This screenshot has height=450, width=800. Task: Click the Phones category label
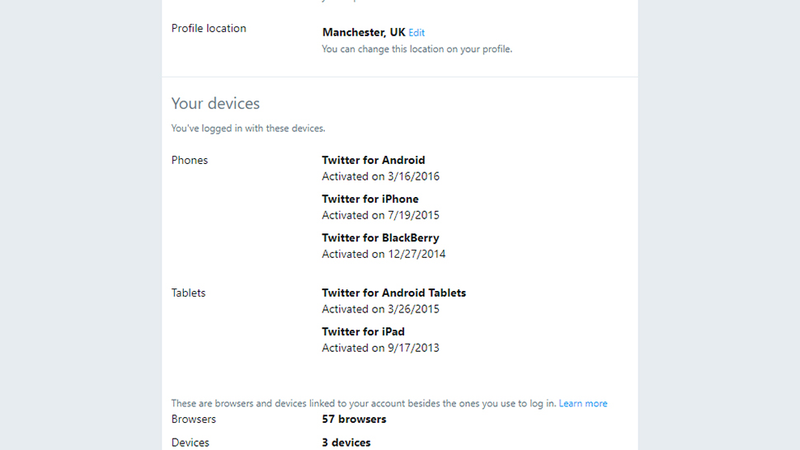tap(190, 160)
